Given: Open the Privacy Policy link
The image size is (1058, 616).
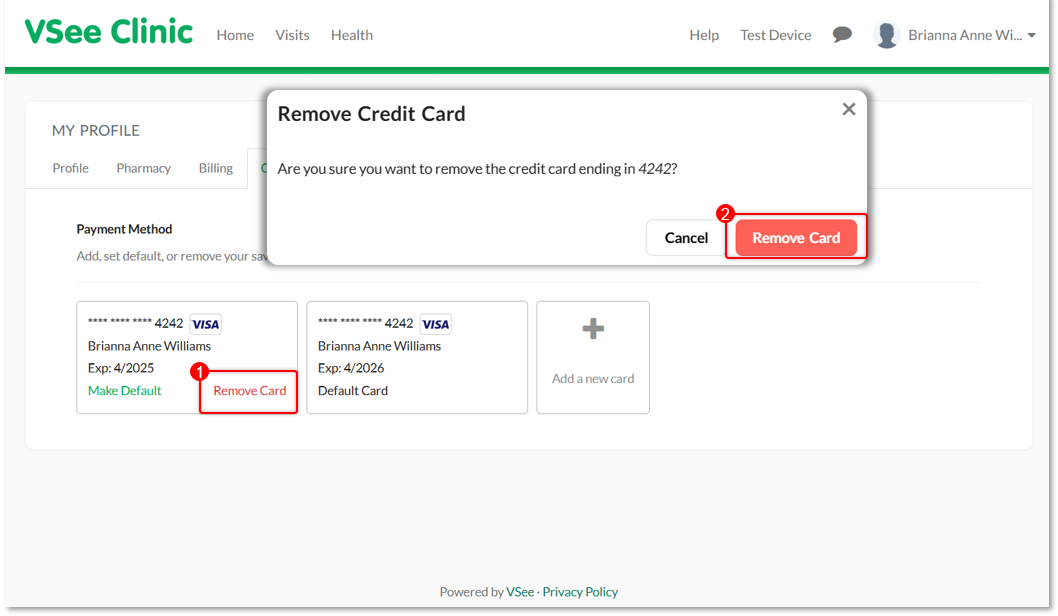Looking at the screenshot, I should [580, 592].
